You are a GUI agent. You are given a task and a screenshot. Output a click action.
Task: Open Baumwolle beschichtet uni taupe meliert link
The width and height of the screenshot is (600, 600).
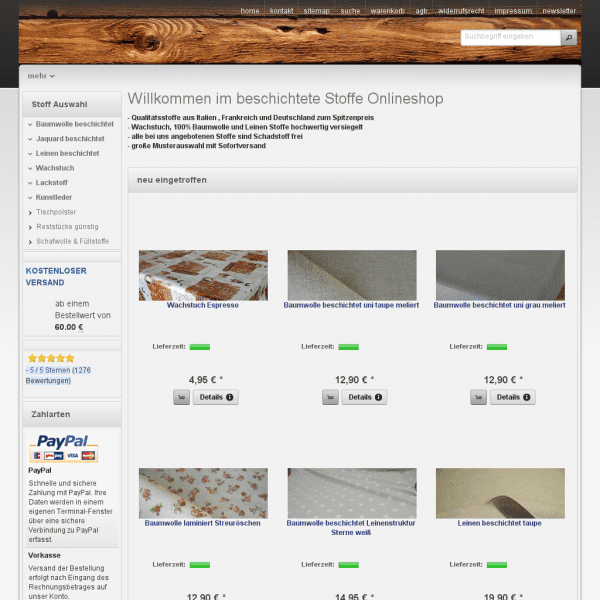point(351,305)
